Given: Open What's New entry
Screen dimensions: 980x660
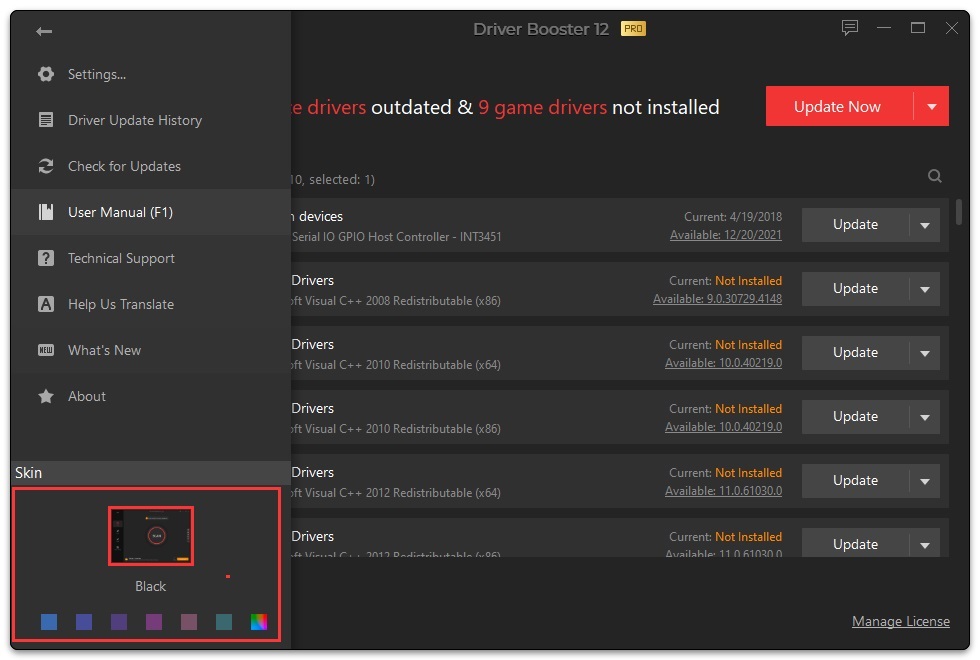Looking at the screenshot, I should (151, 350).
